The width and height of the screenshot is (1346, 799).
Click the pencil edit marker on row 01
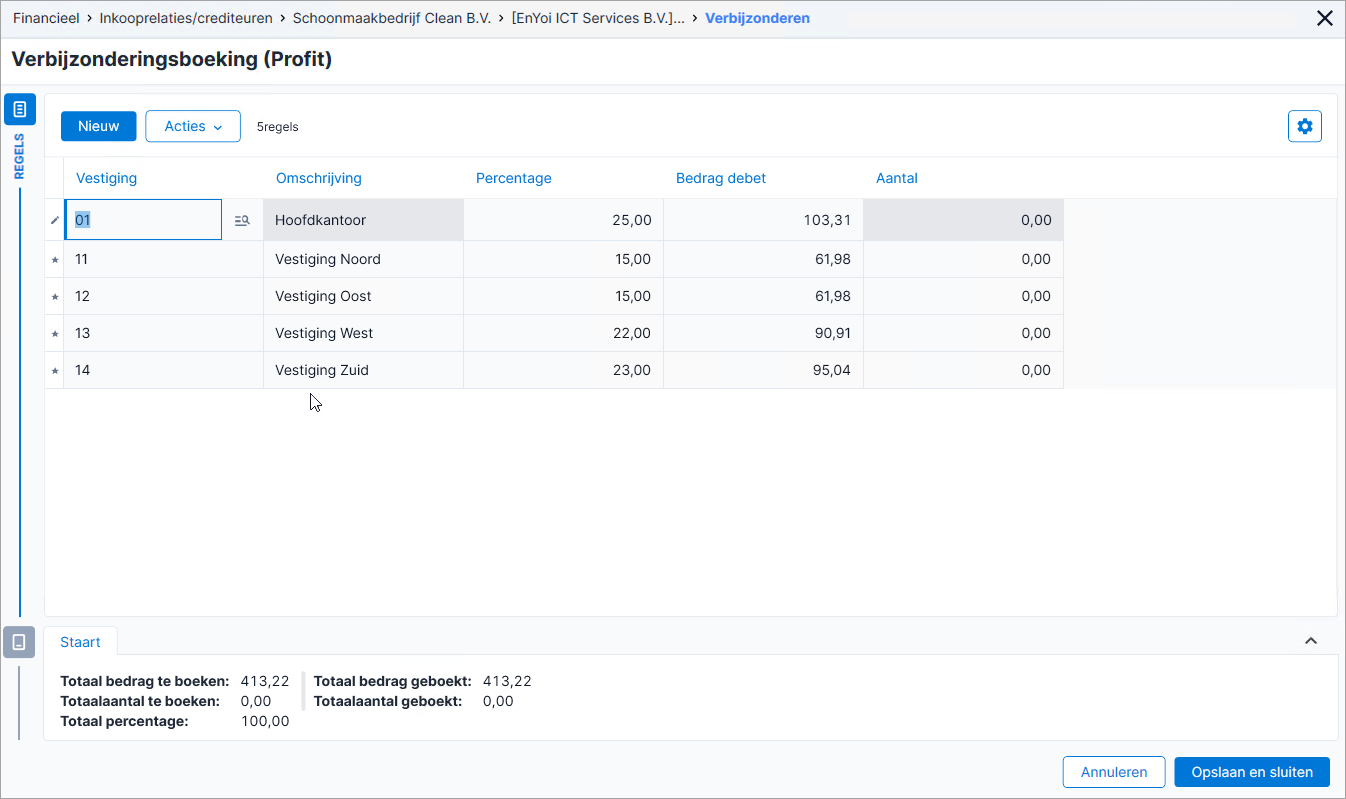coord(54,220)
